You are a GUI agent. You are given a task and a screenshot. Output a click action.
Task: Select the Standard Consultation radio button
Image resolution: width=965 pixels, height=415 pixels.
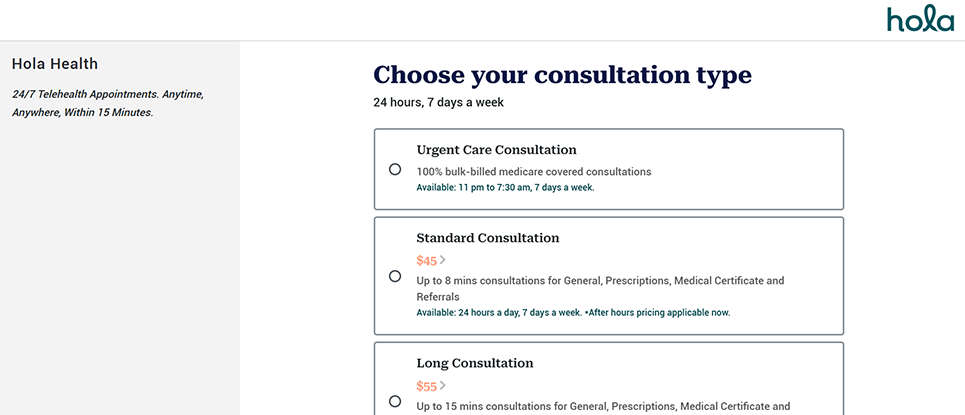[x=395, y=276]
